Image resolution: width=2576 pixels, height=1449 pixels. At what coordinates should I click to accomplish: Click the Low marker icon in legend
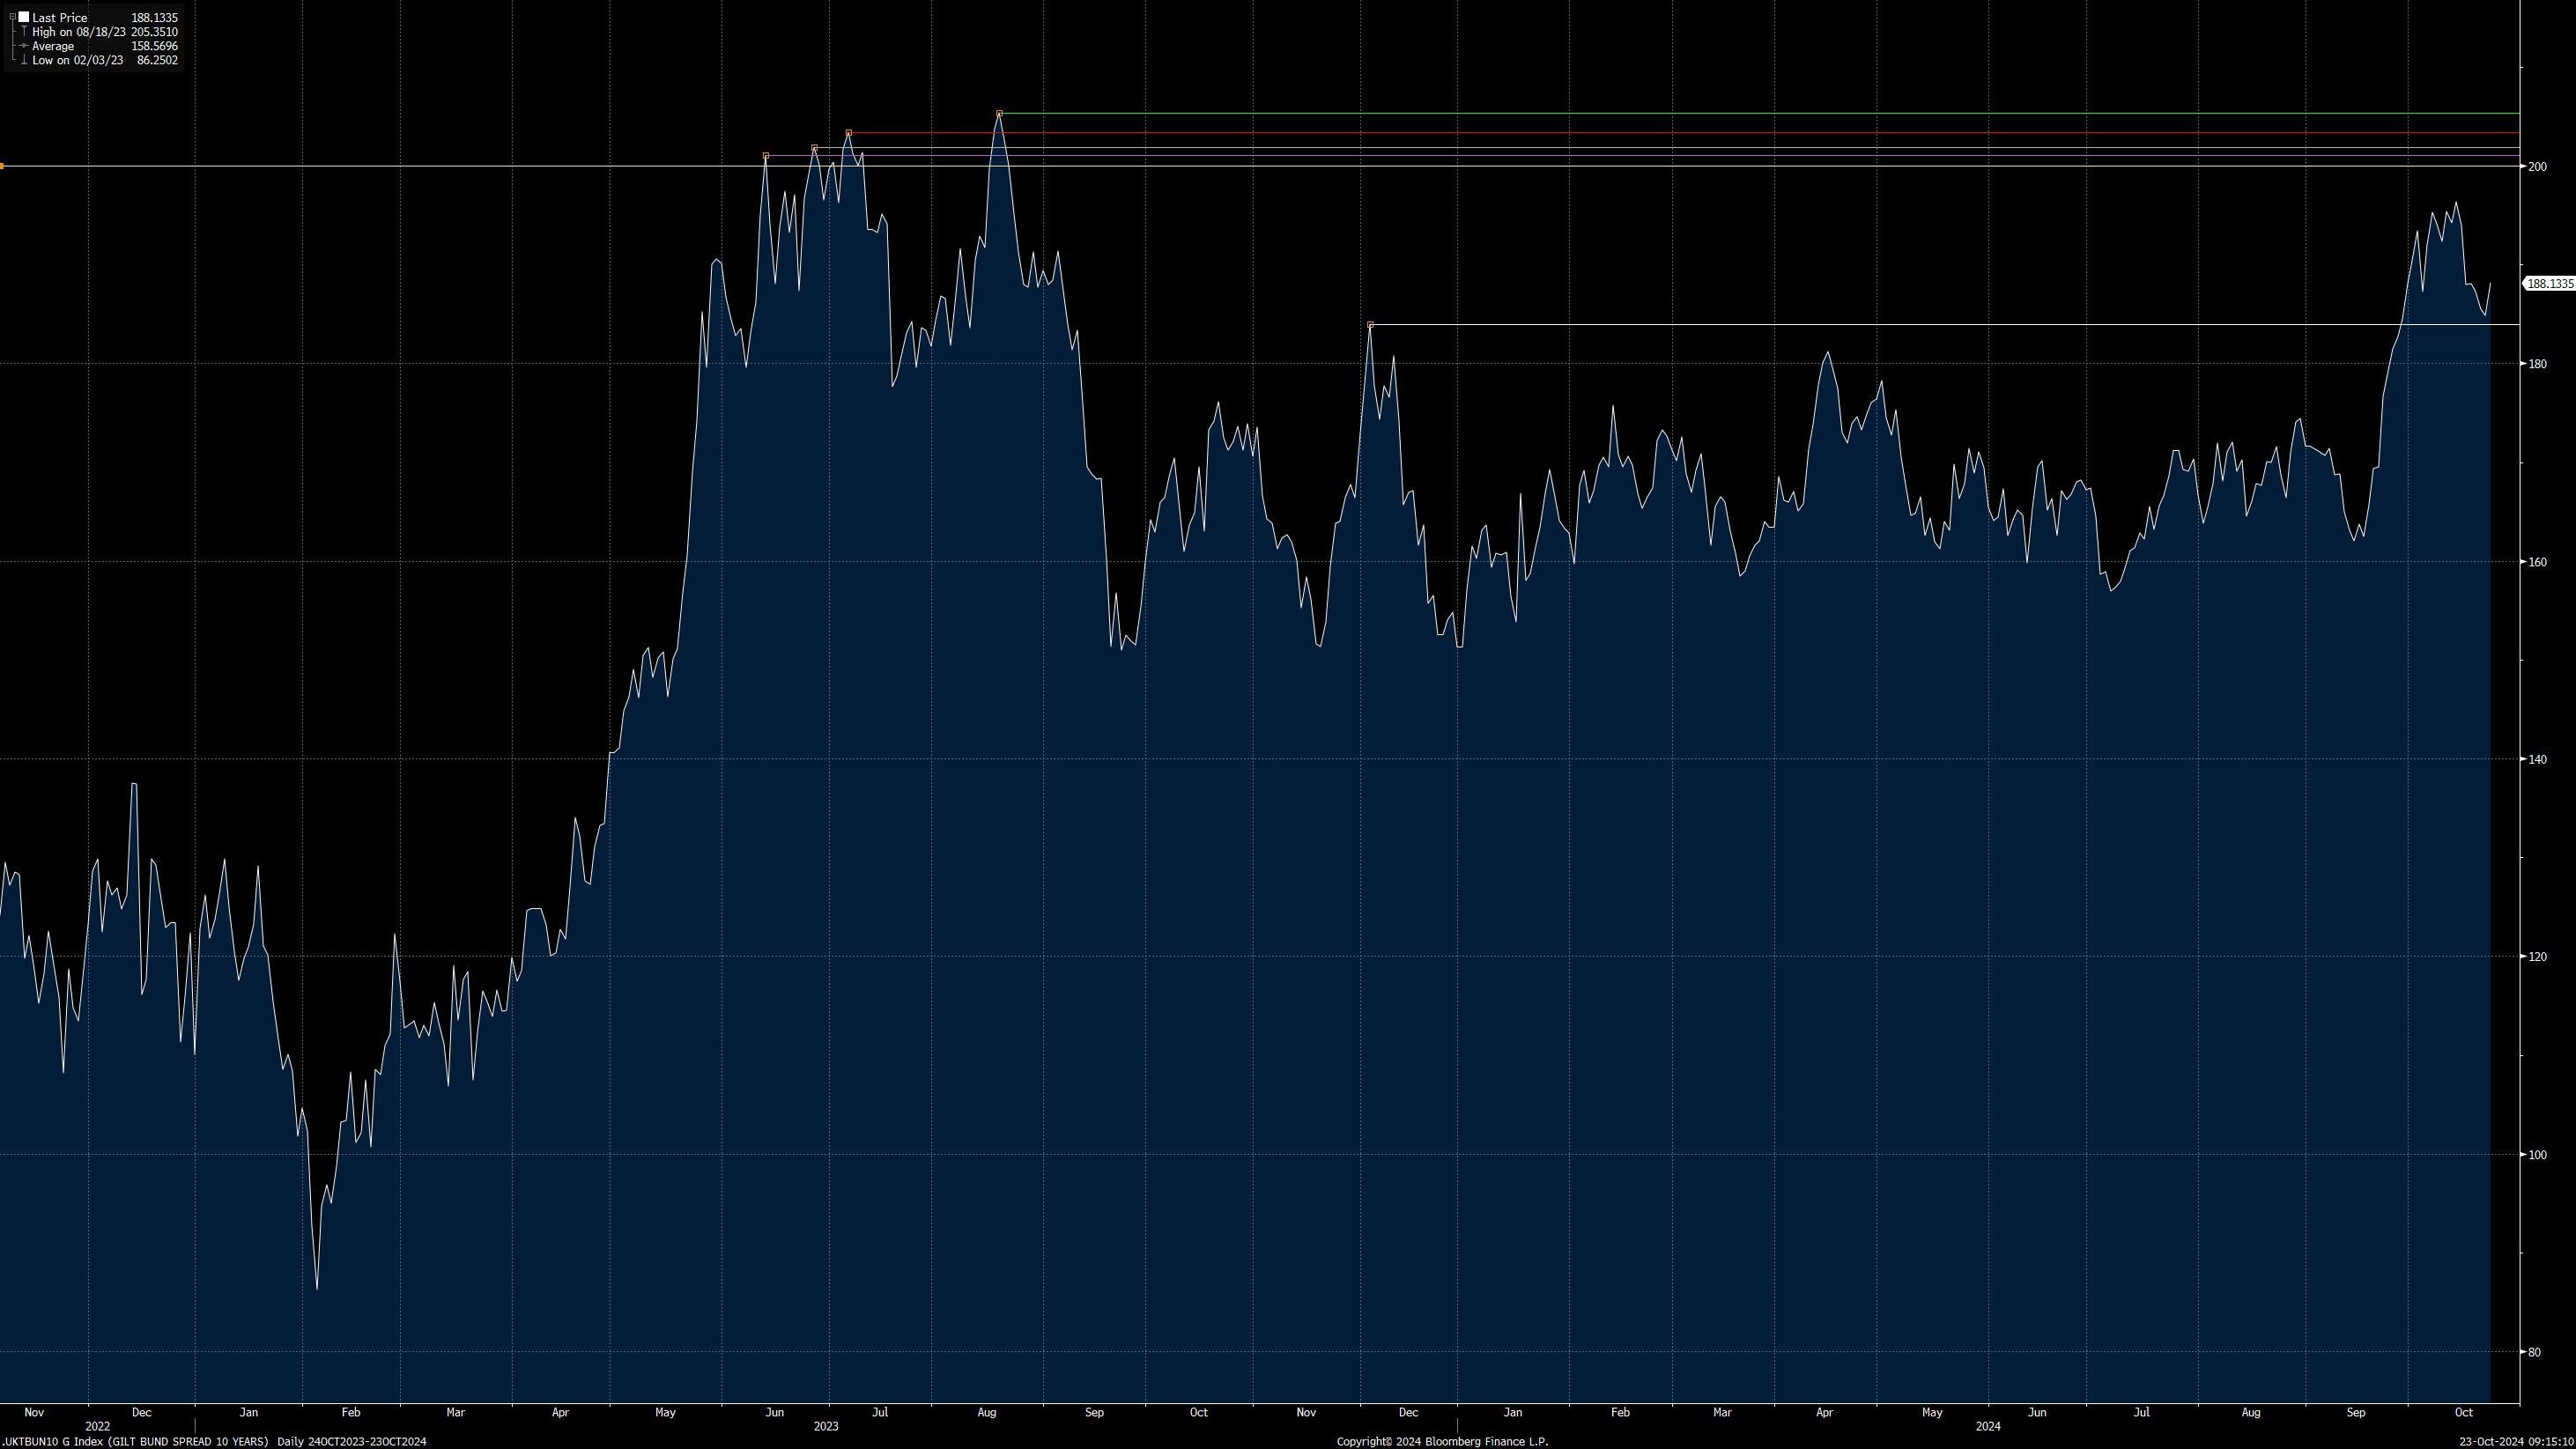[23, 60]
